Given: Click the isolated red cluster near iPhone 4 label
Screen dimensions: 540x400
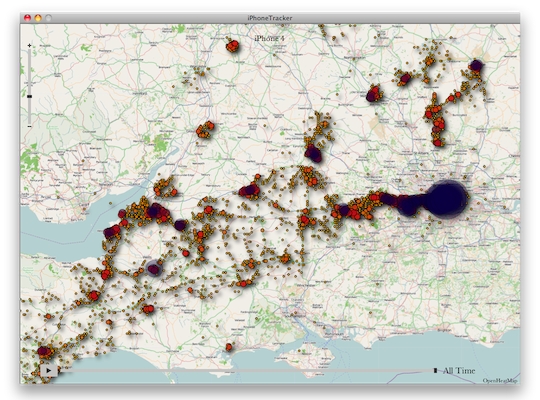Looking at the screenshot, I should (232, 45).
